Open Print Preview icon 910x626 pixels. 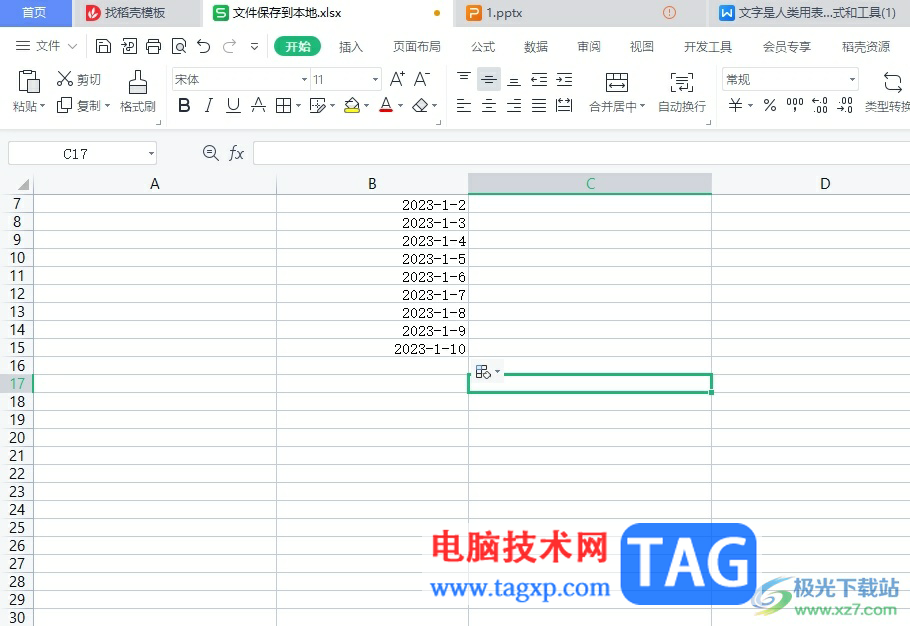[x=179, y=46]
